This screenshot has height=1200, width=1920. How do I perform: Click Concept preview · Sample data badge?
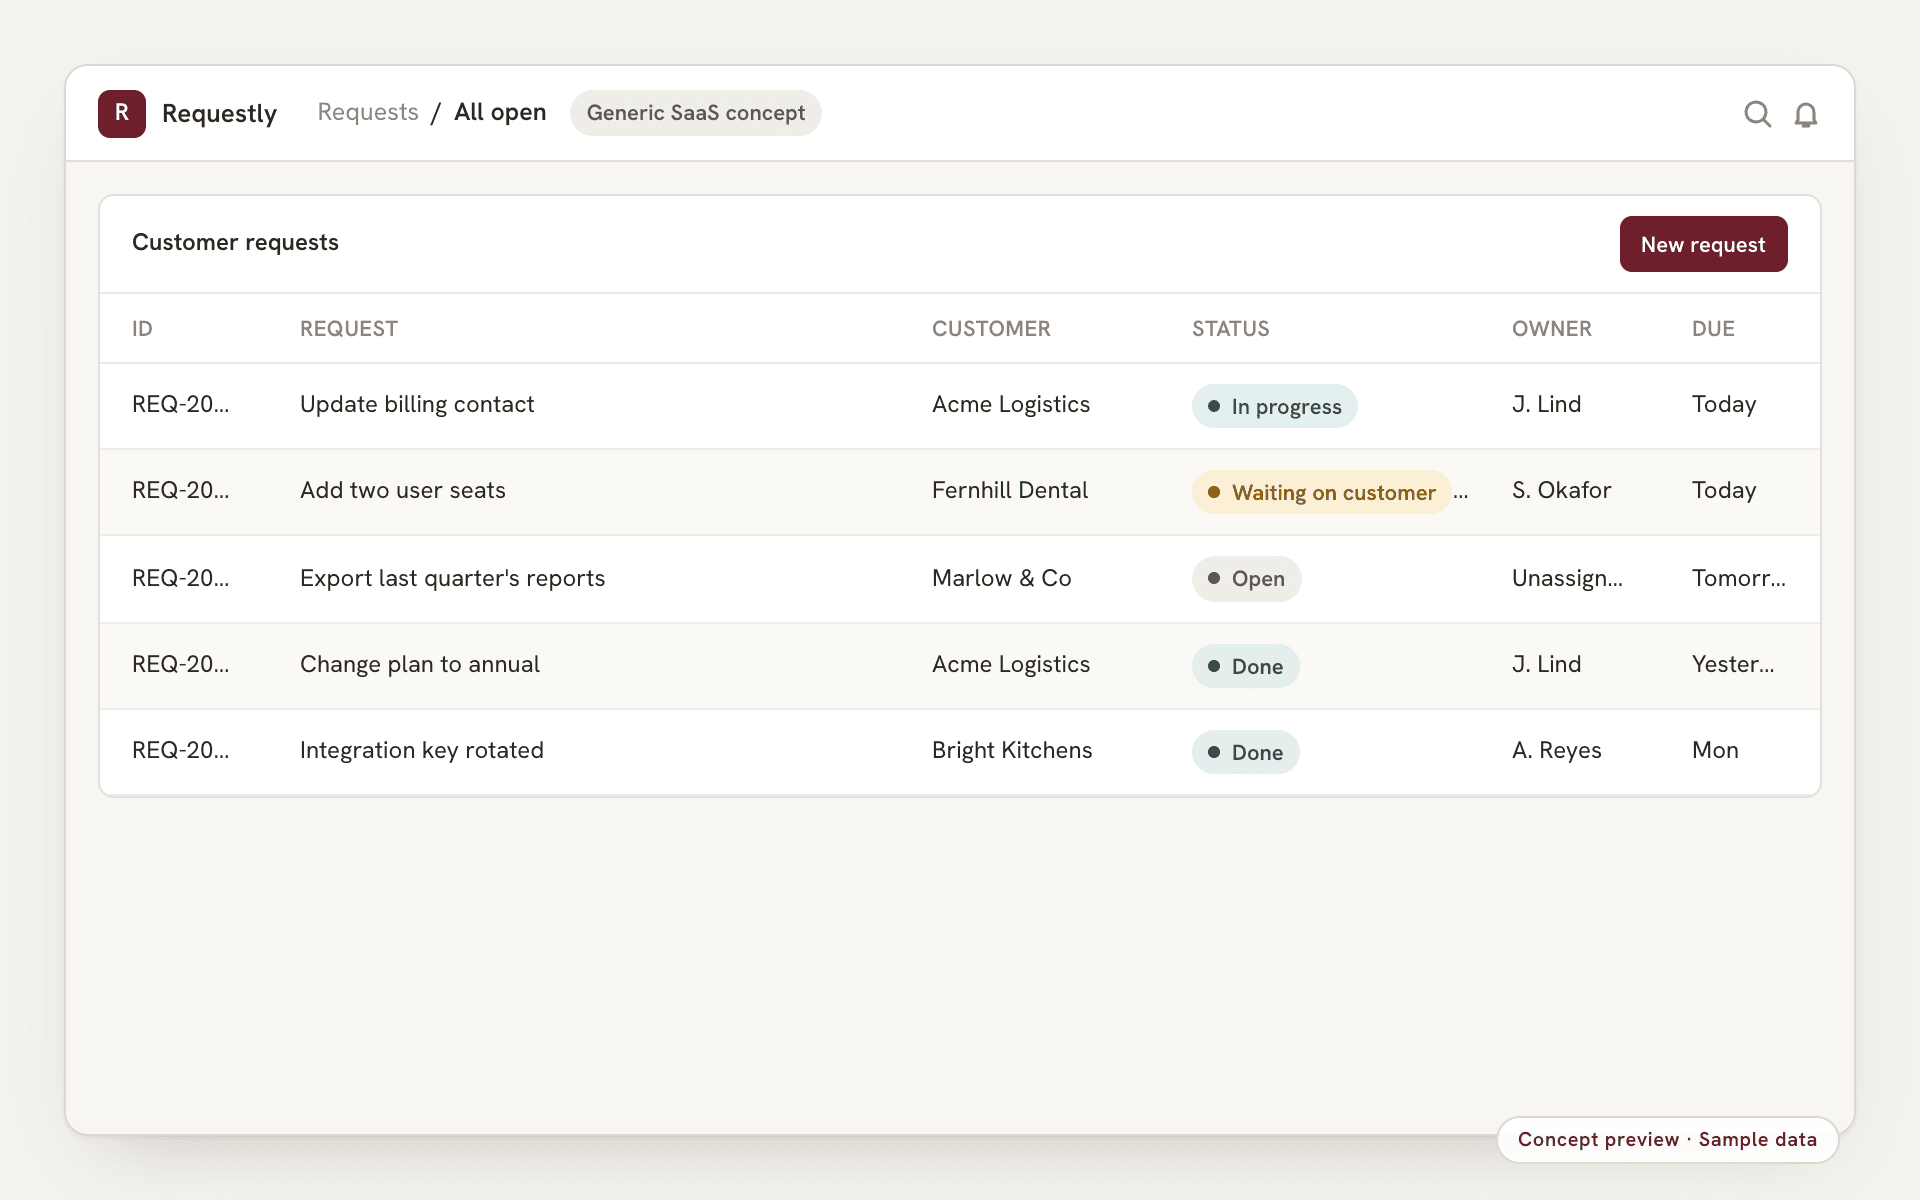click(x=1667, y=1139)
